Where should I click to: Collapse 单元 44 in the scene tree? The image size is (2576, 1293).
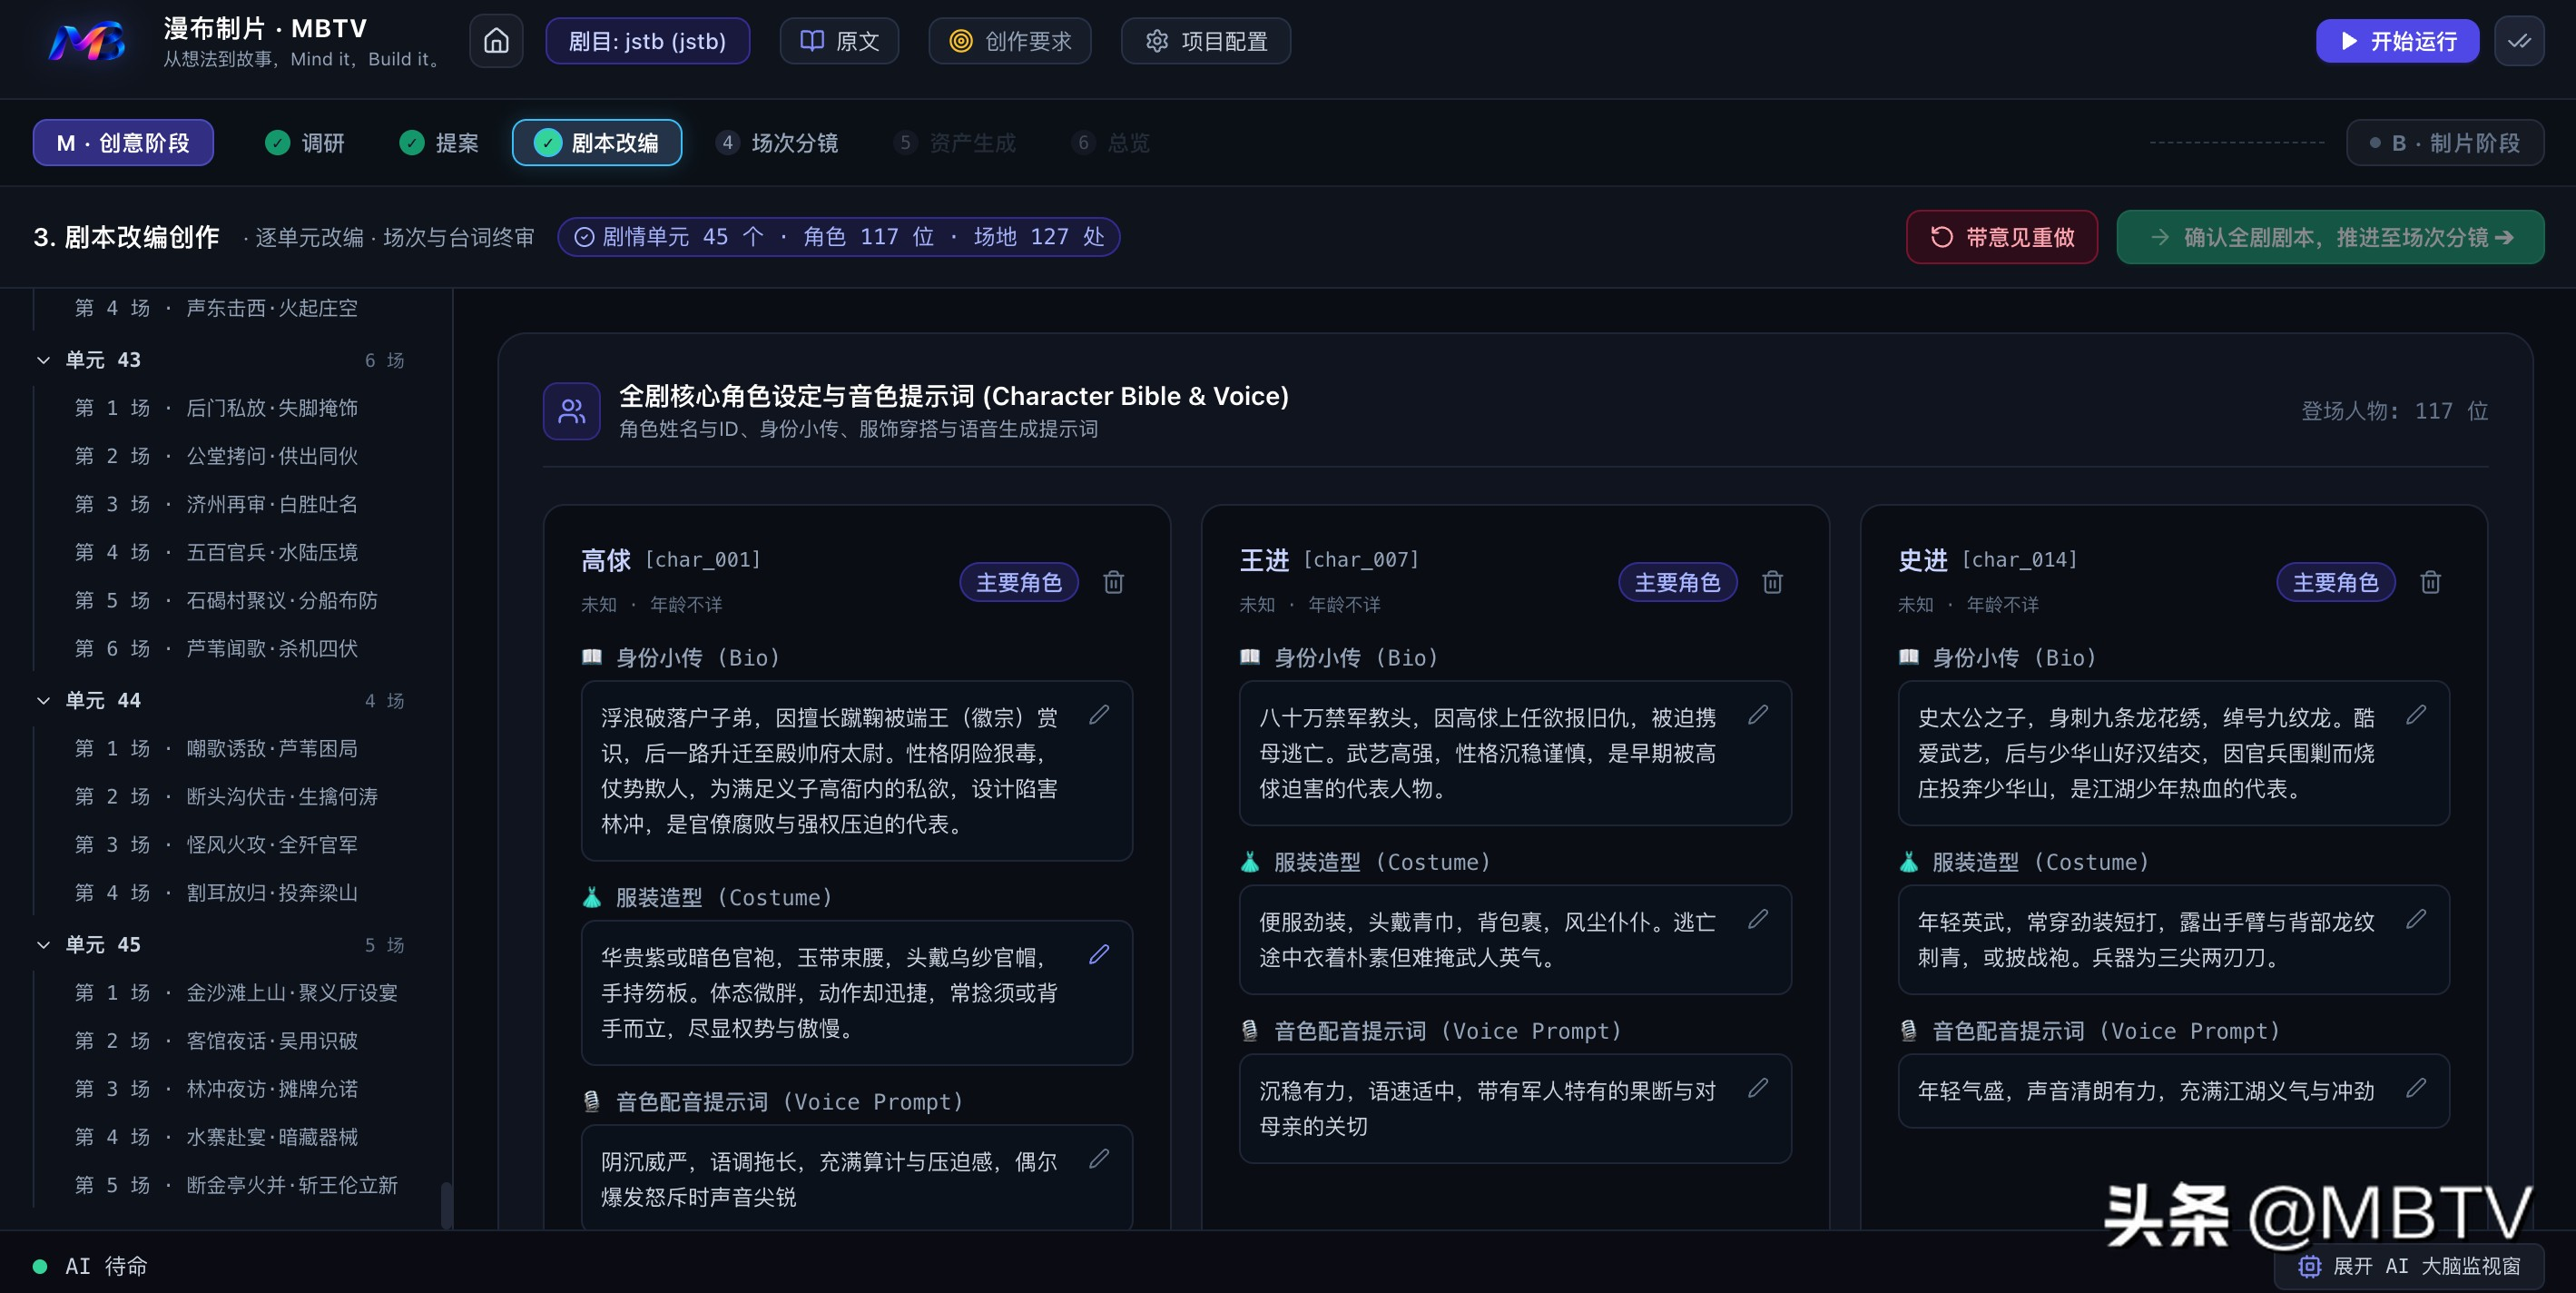coord(43,701)
